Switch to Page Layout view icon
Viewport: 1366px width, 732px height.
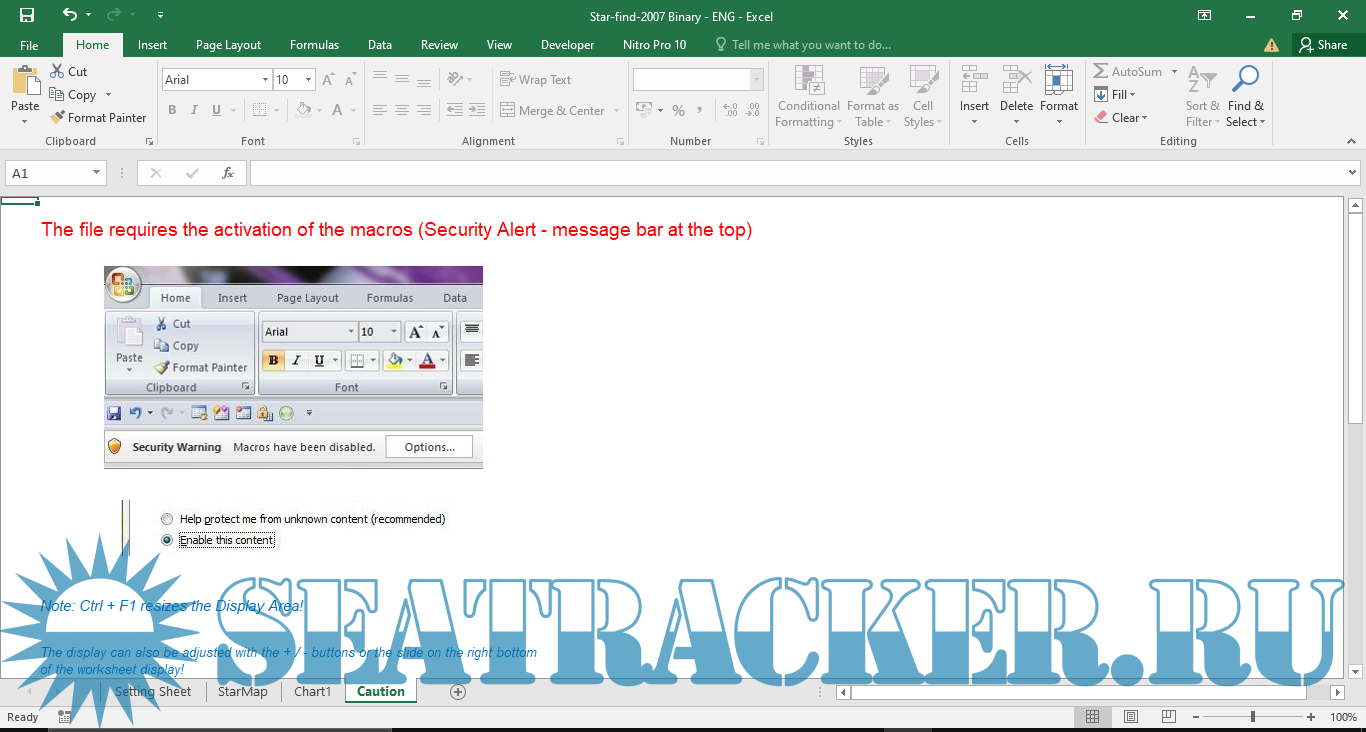(1131, 717)
